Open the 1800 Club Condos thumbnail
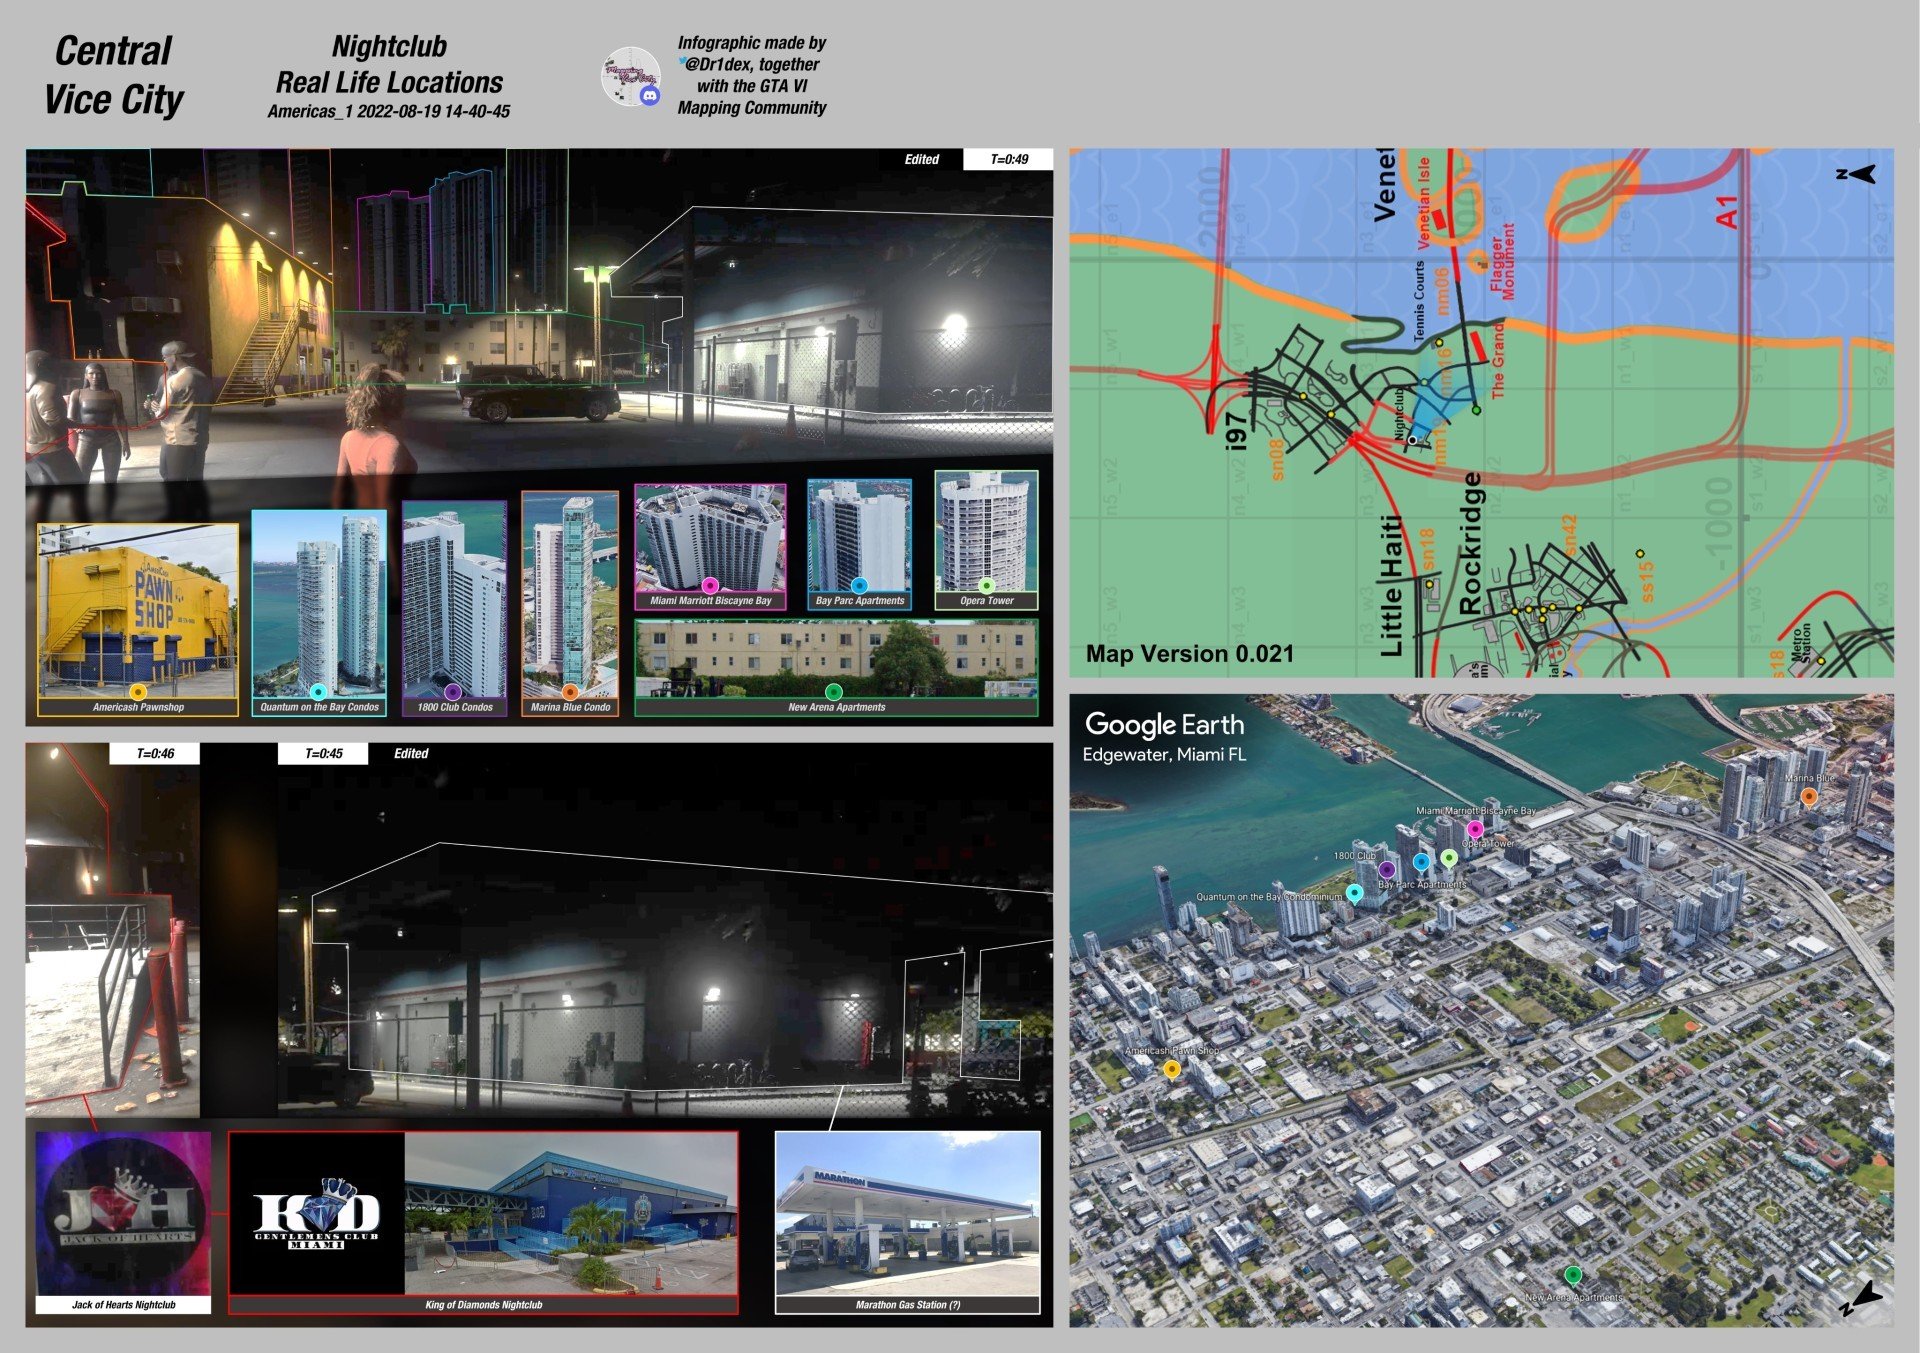This screenshot has height=1353, width=1920. coord(454,609)
